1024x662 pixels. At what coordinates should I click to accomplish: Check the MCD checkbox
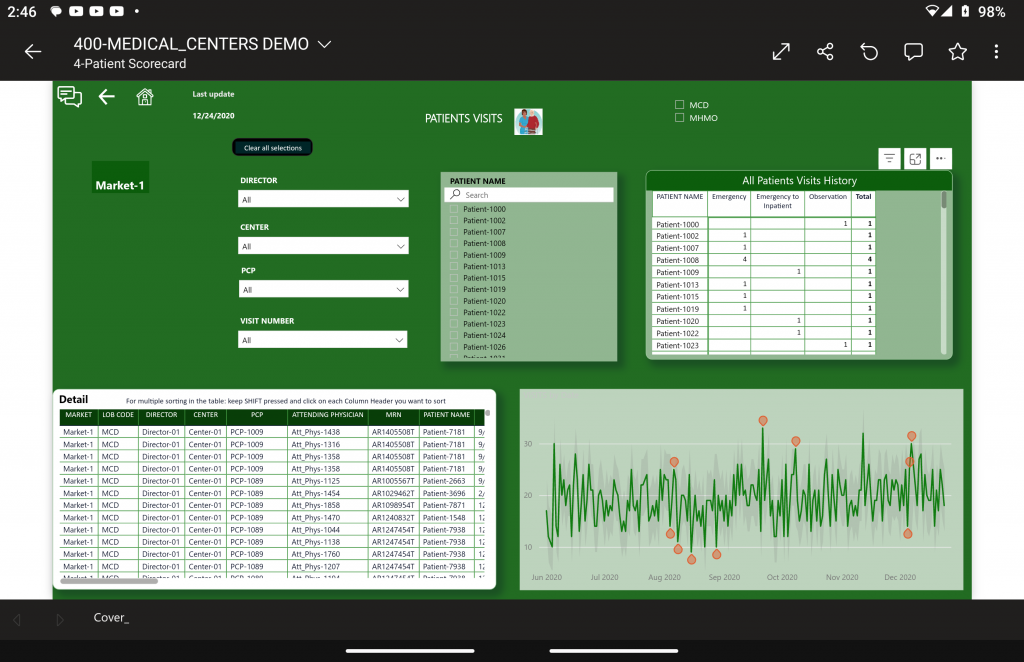coord(680,105)
